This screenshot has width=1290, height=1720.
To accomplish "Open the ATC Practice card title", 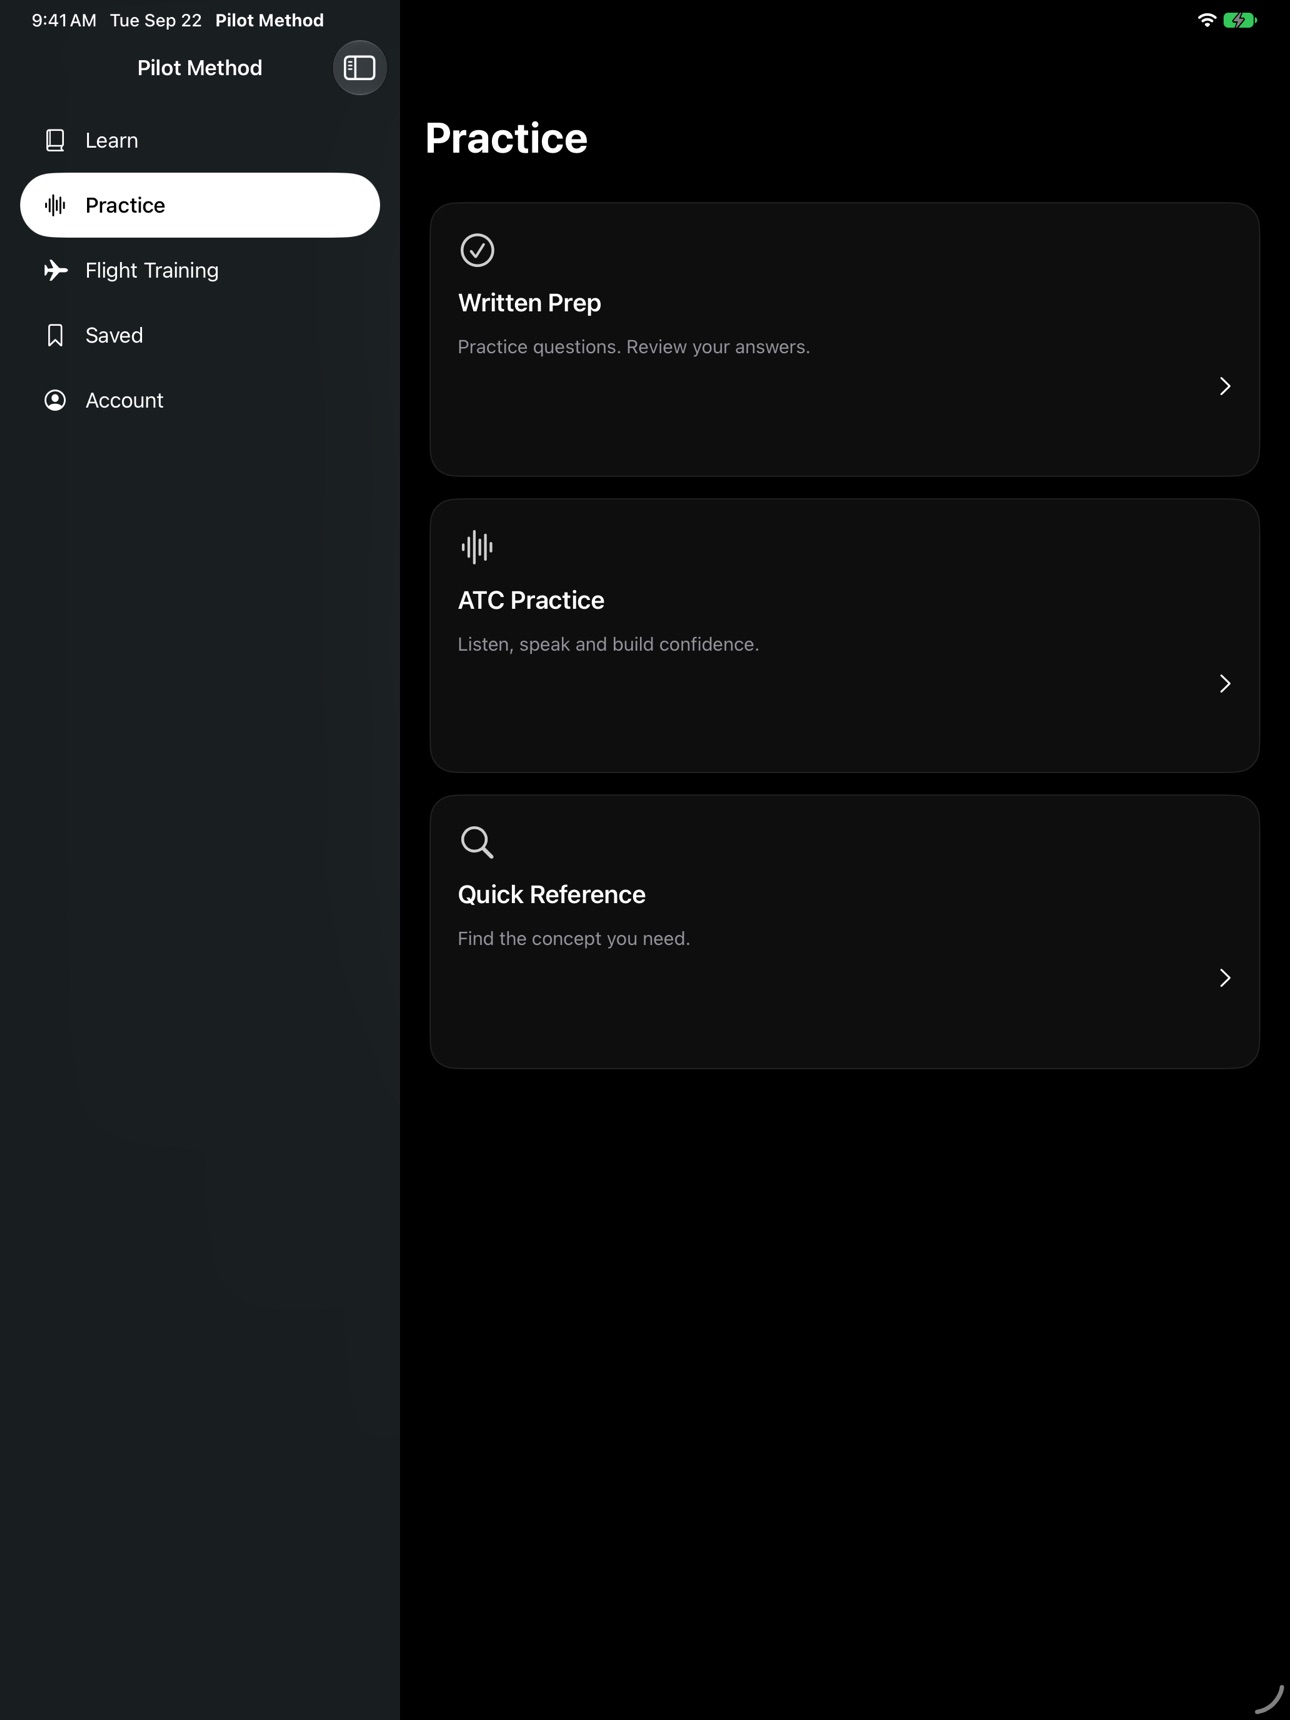I will [531, 600].
